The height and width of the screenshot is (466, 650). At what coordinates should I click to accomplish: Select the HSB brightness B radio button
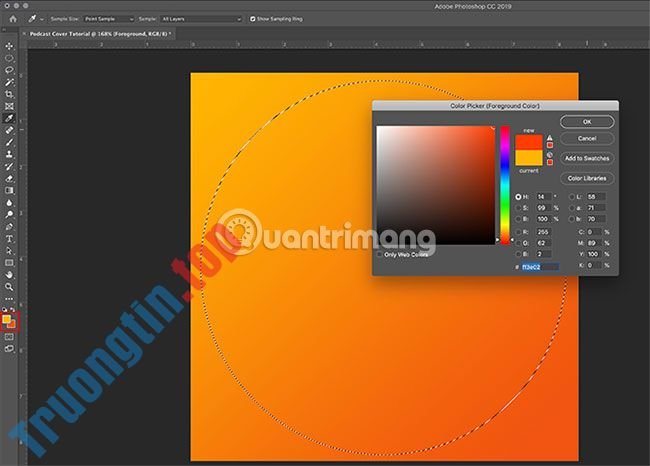pyautogui.click(x=518, y=219)
